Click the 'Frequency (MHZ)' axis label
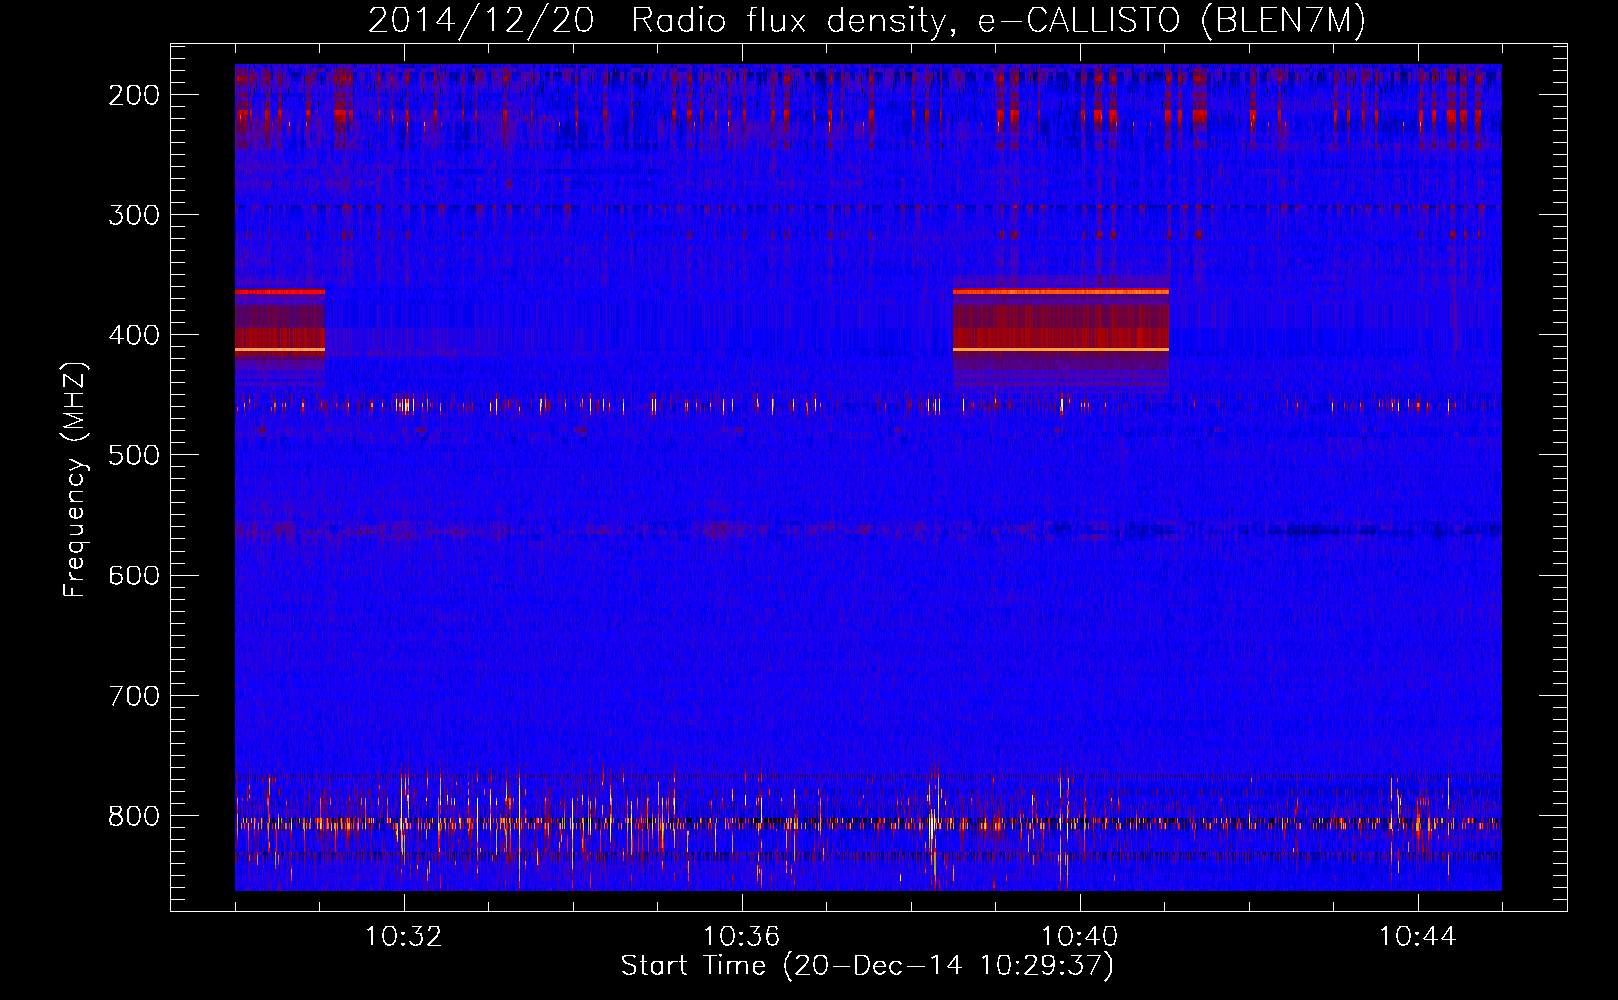1618x1000 pixels. (x=75, y=479)
